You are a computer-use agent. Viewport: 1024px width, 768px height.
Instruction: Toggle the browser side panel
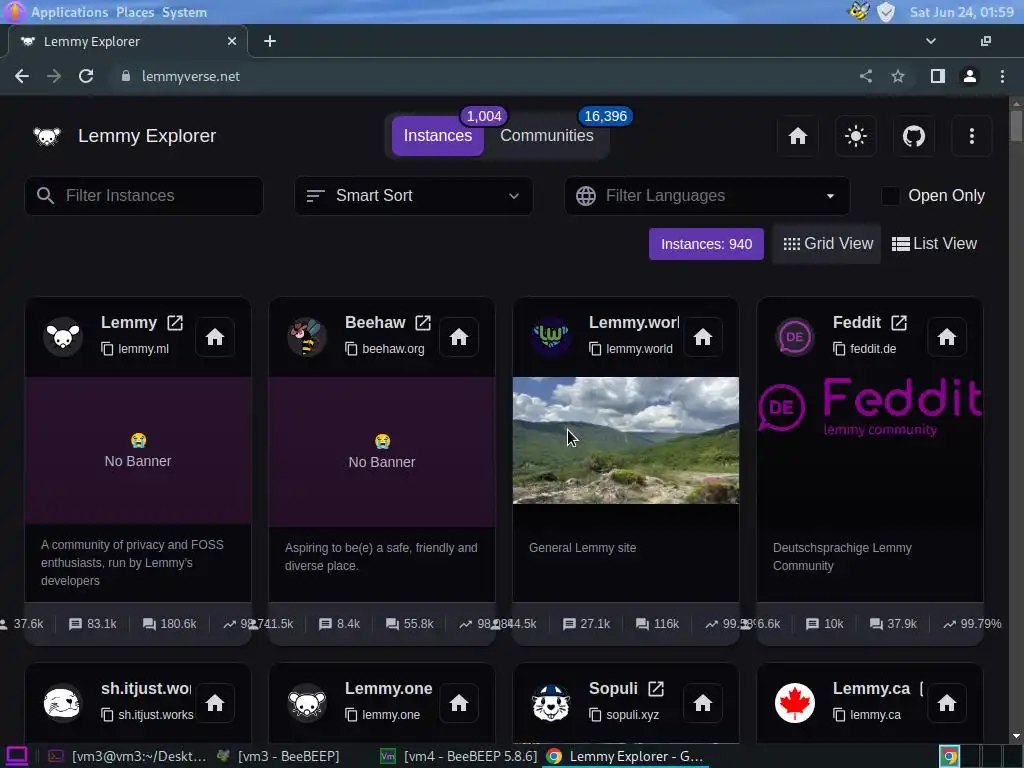point(938,76)
